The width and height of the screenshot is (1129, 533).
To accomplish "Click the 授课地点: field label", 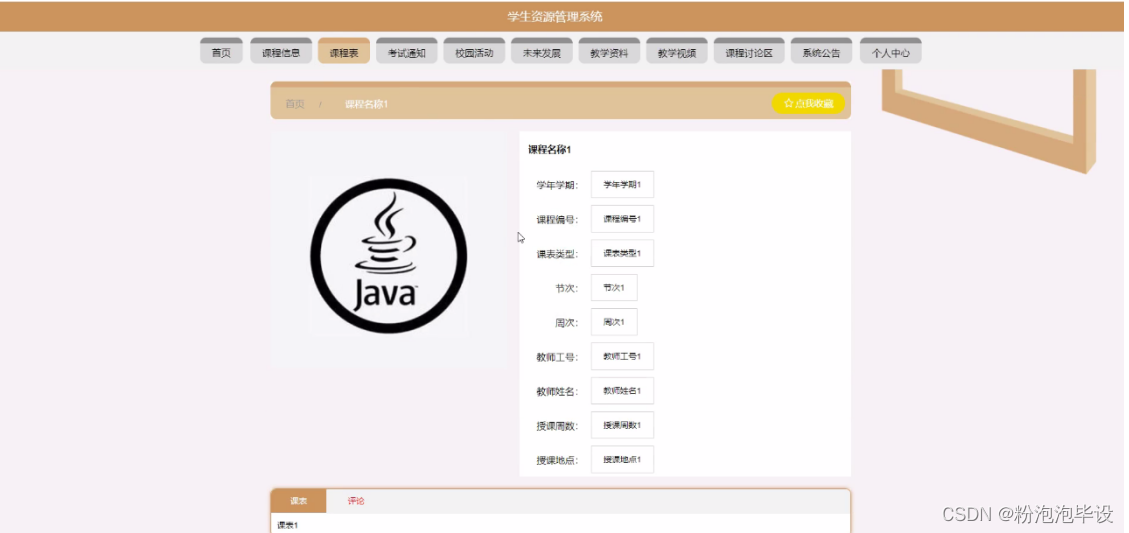I will [557, 460].
